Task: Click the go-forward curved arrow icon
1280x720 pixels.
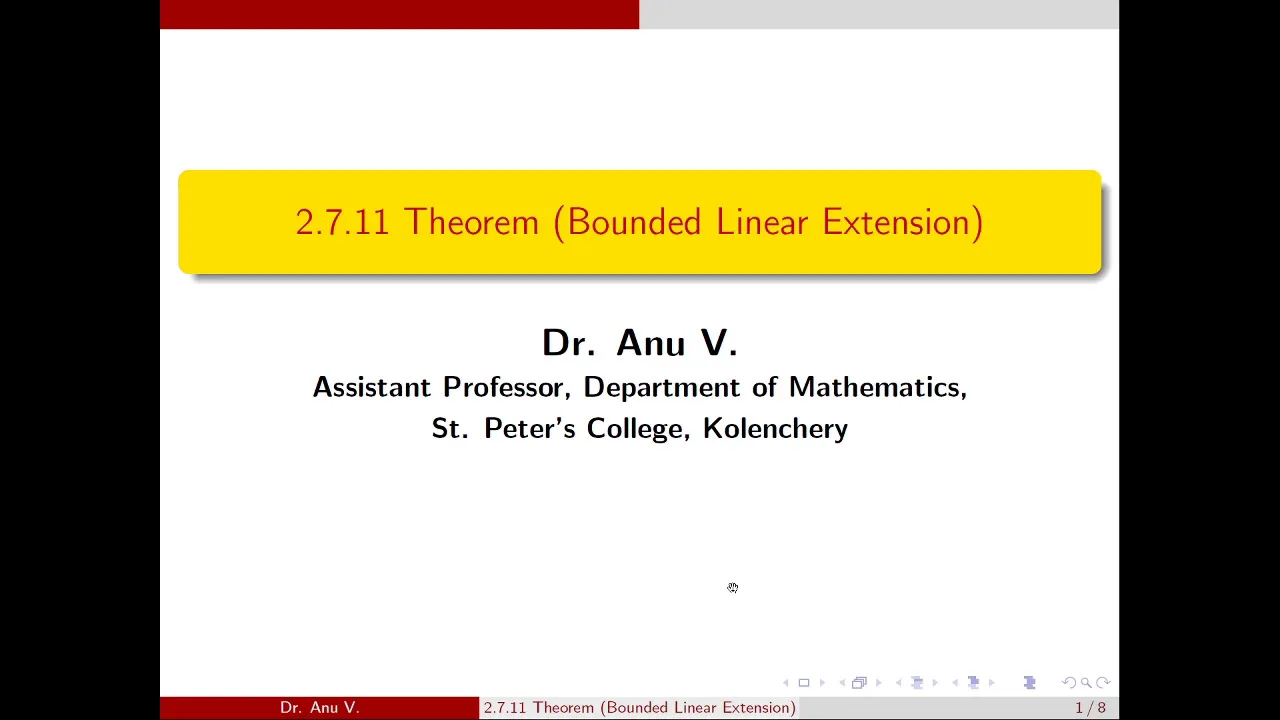Action: click(x=1103, y=683)
